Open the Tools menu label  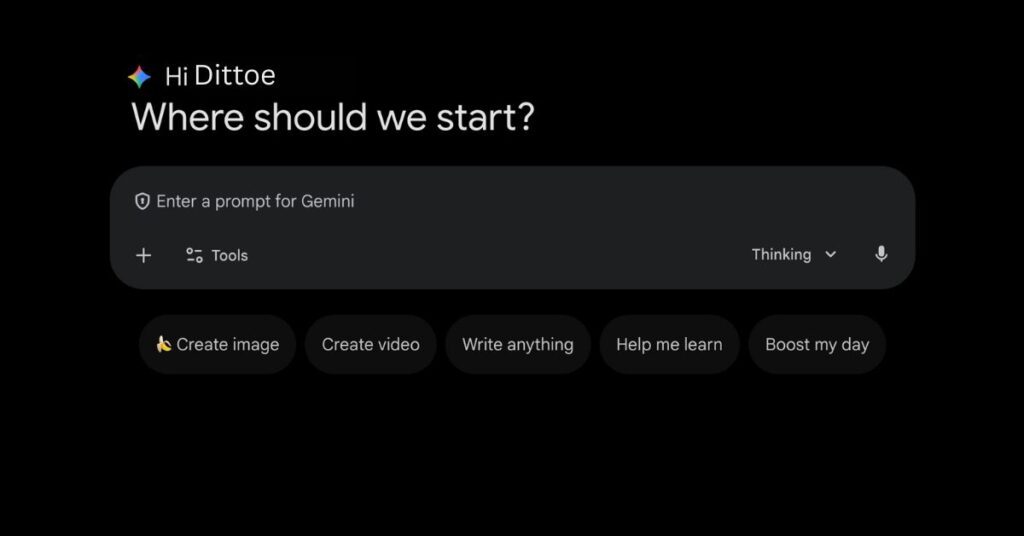click(x=229, y=256)
